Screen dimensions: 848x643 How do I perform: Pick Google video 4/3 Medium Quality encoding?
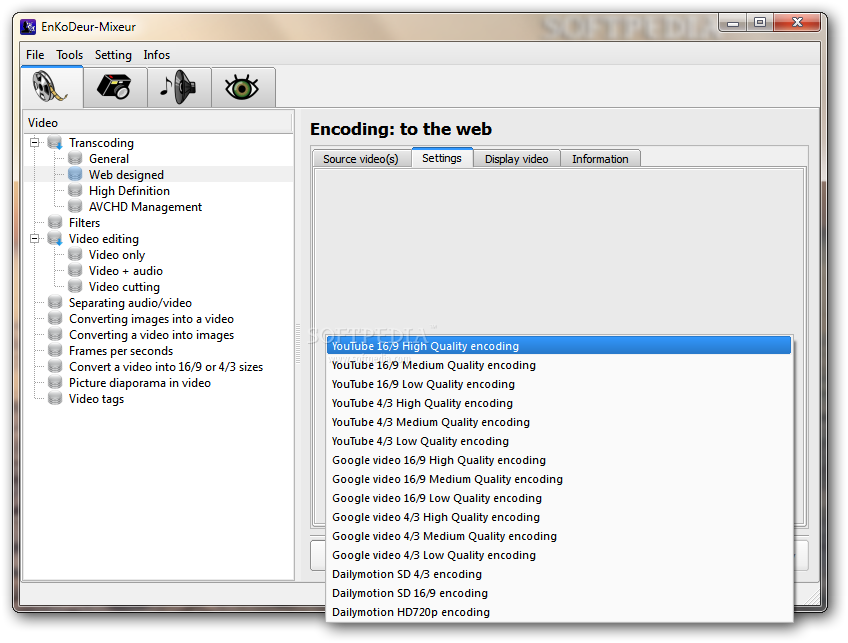[x=559, y=536]
